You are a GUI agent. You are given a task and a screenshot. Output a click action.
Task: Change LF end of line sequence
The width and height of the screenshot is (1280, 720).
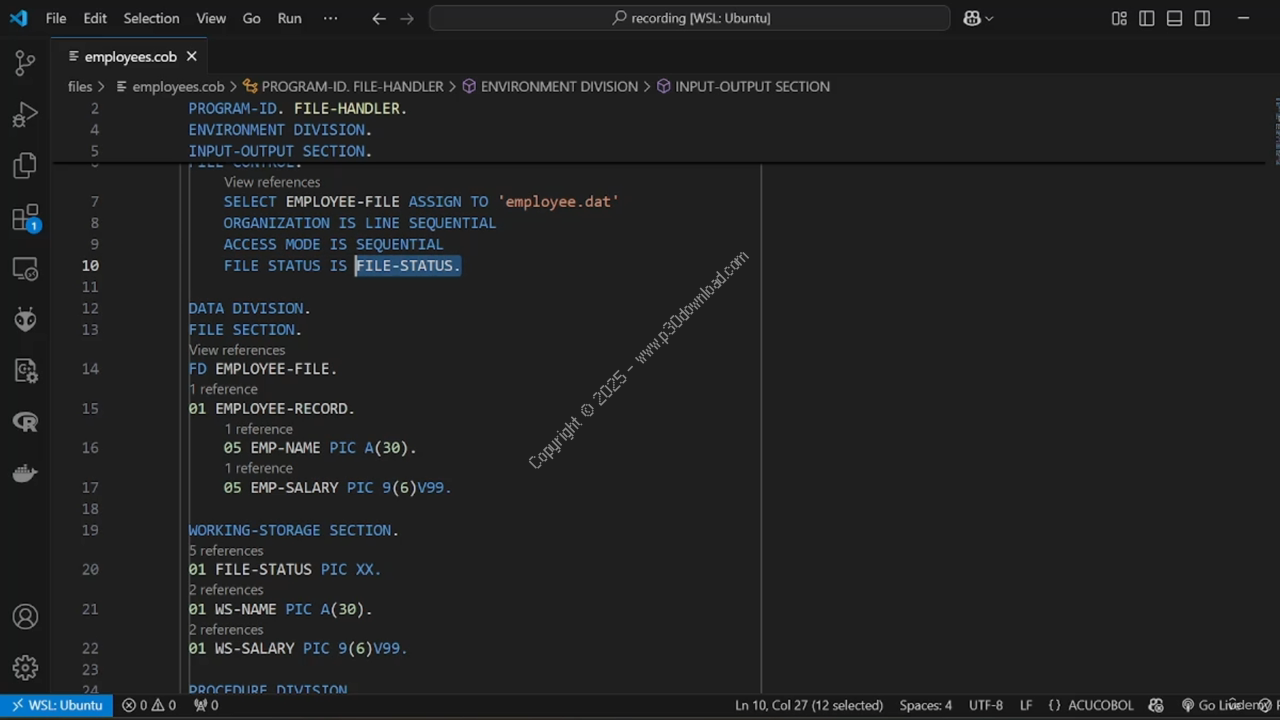pos(1026,705)
